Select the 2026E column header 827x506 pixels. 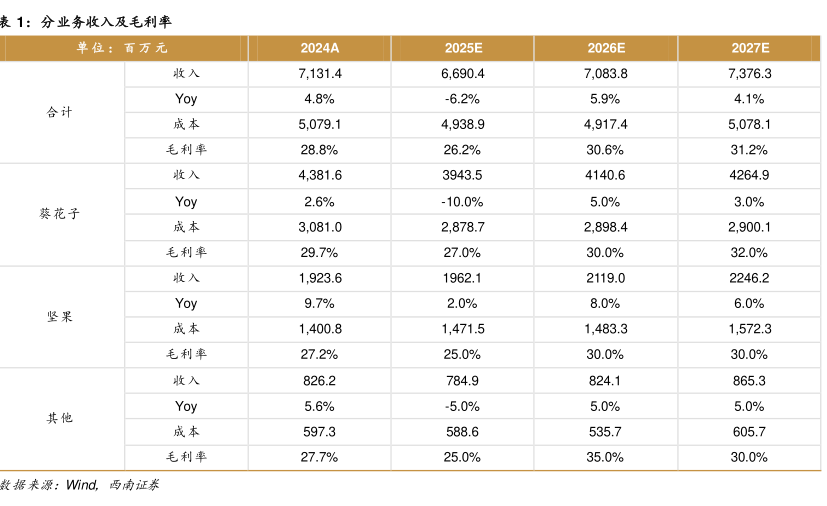[606, 48]
